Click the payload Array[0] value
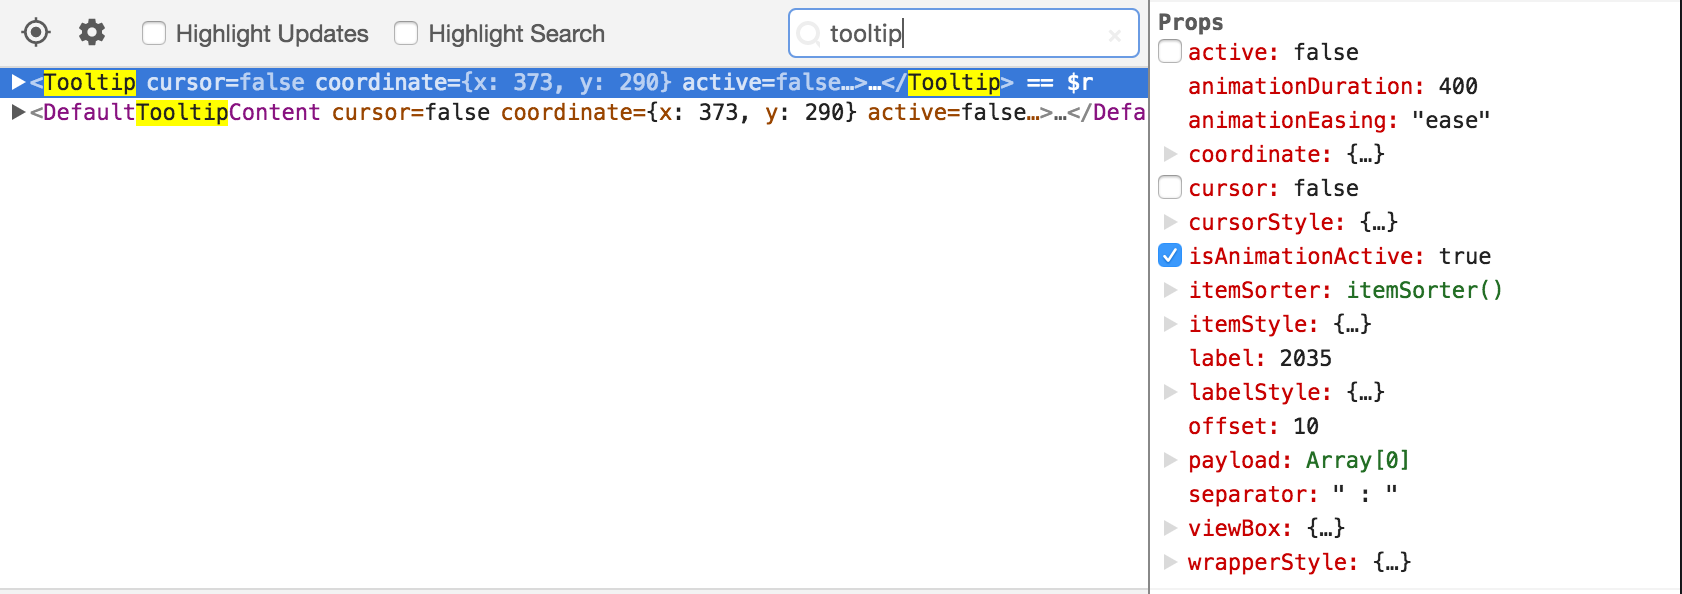1682x594 pixels. point(1358,460)
